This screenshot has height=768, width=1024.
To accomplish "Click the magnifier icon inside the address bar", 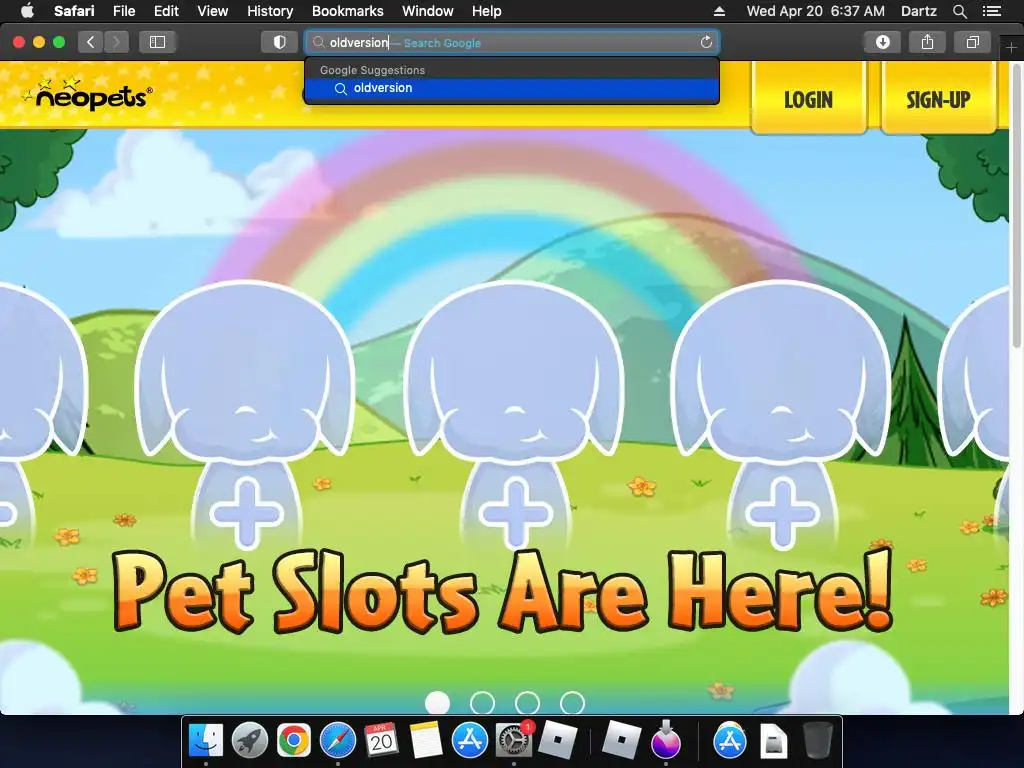I will tap(319, 42).
